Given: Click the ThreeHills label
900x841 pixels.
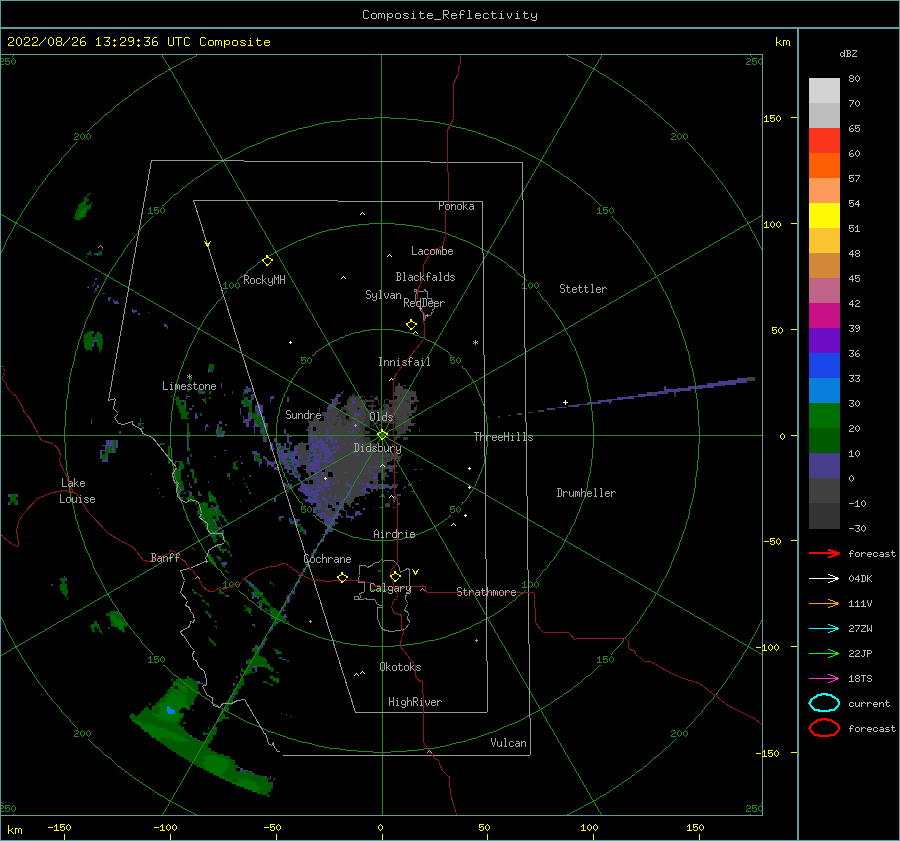Looking at the screenshot, I should point(503,437).
